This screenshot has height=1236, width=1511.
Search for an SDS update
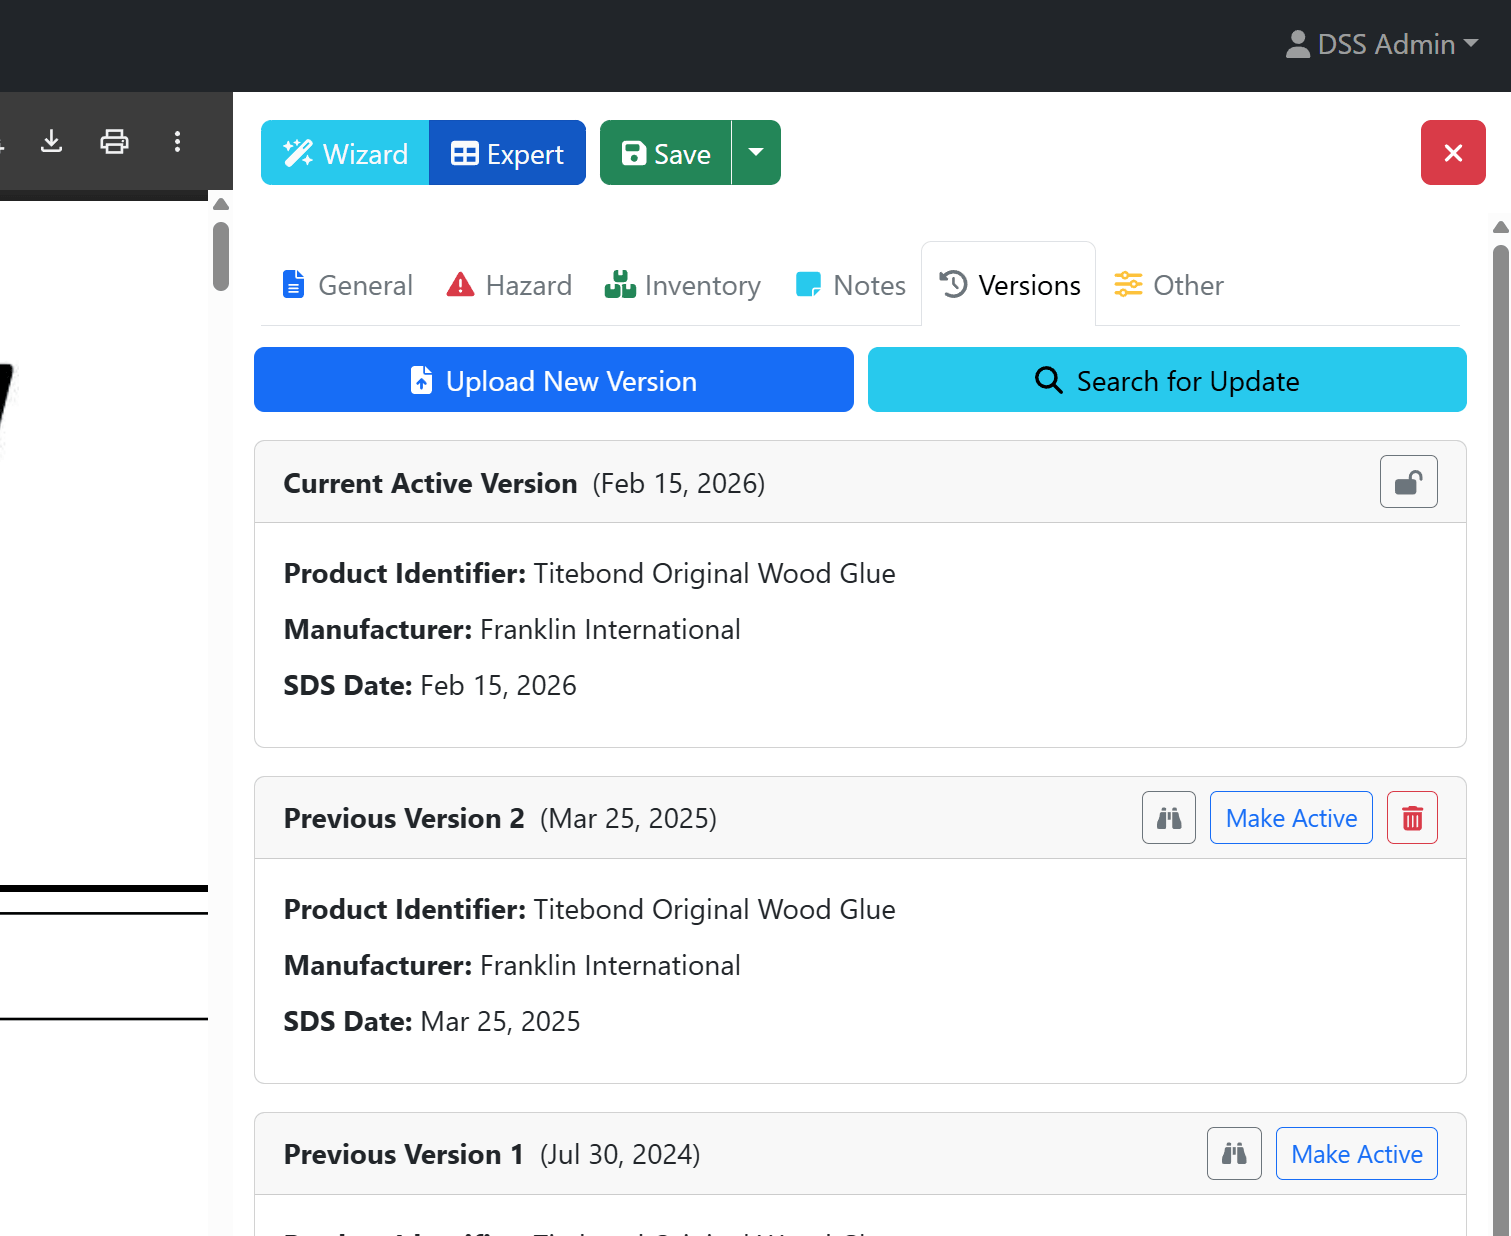[x=1167, y=380]
